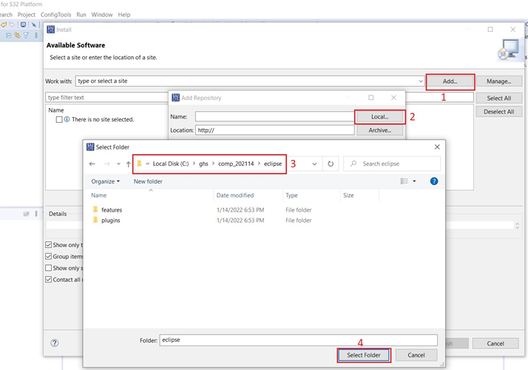The height and width of the screenshot is (370, 528).
Task: Sort by the Name column header
Action: 99,196
